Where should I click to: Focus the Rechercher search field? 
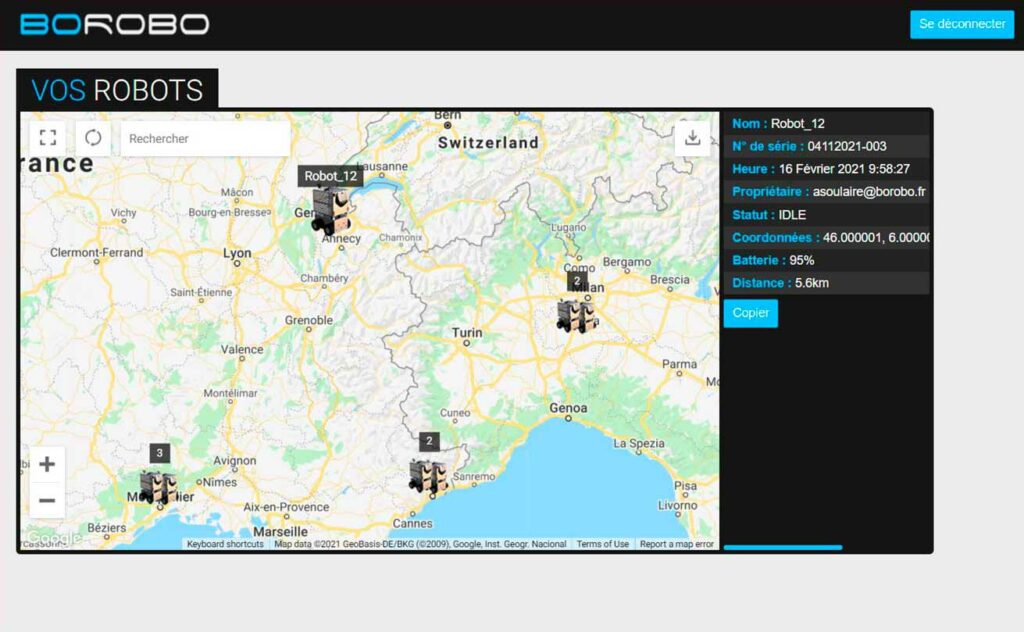click(x=205, y=138)
